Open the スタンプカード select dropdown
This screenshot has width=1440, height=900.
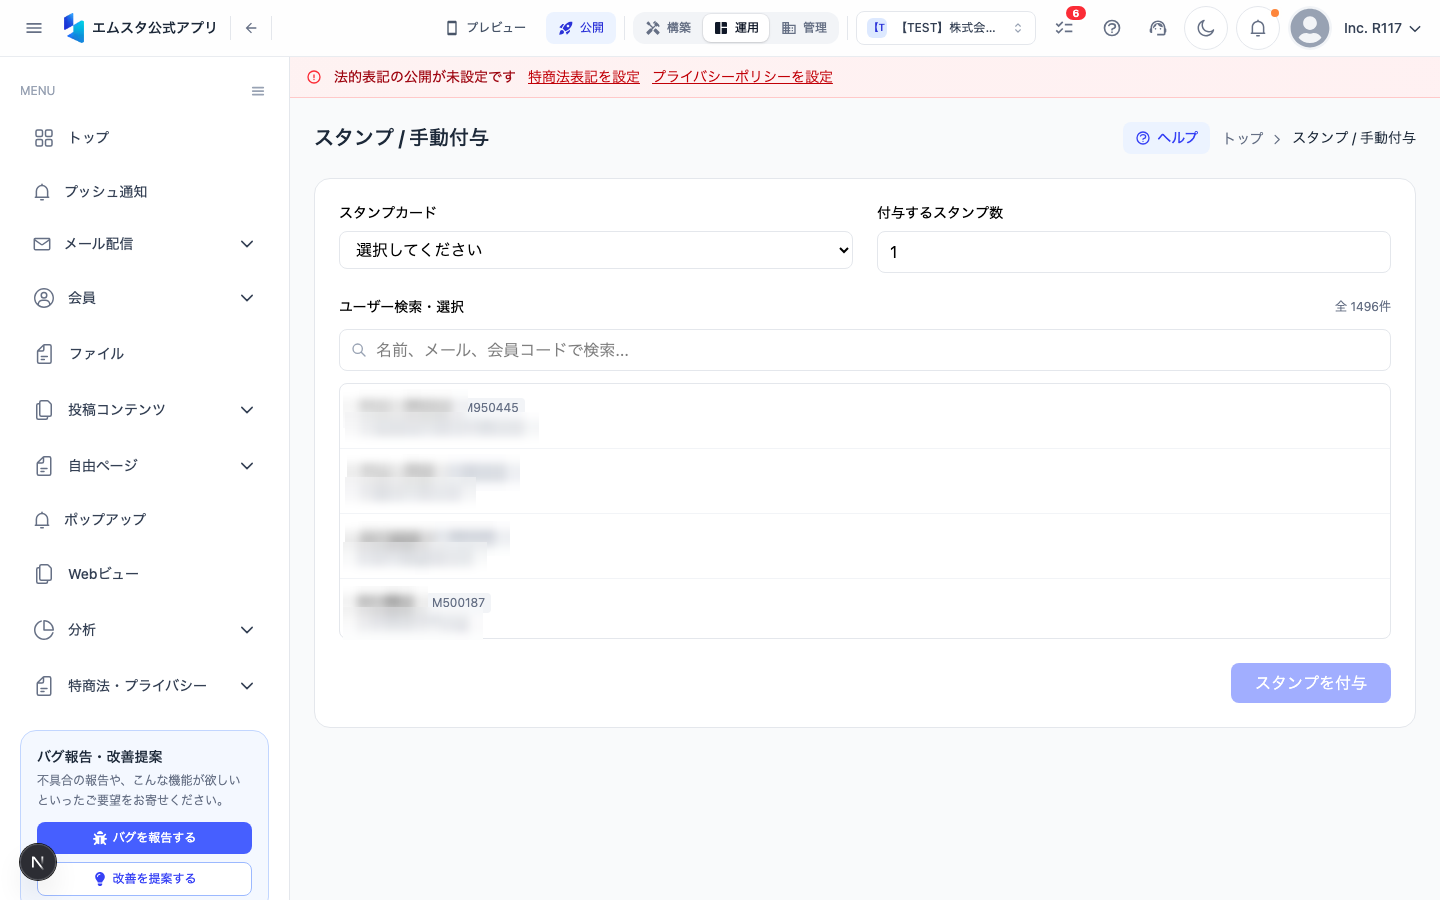(596, 250)
